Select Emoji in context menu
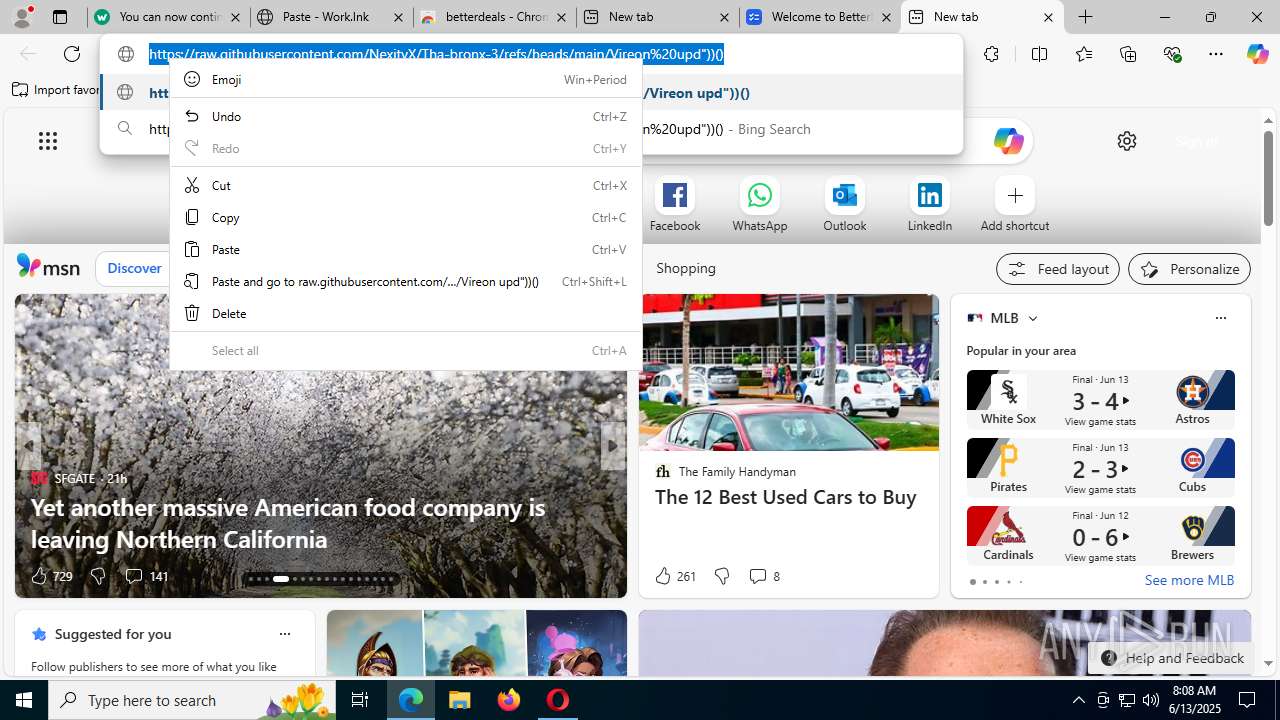 pos(405,80)
